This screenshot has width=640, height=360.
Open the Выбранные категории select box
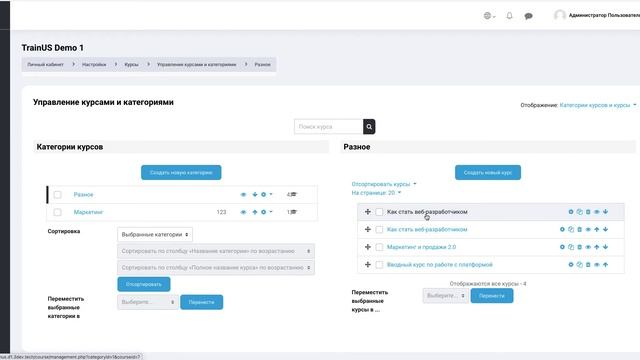pyautogui.click(x=155, y=234)
